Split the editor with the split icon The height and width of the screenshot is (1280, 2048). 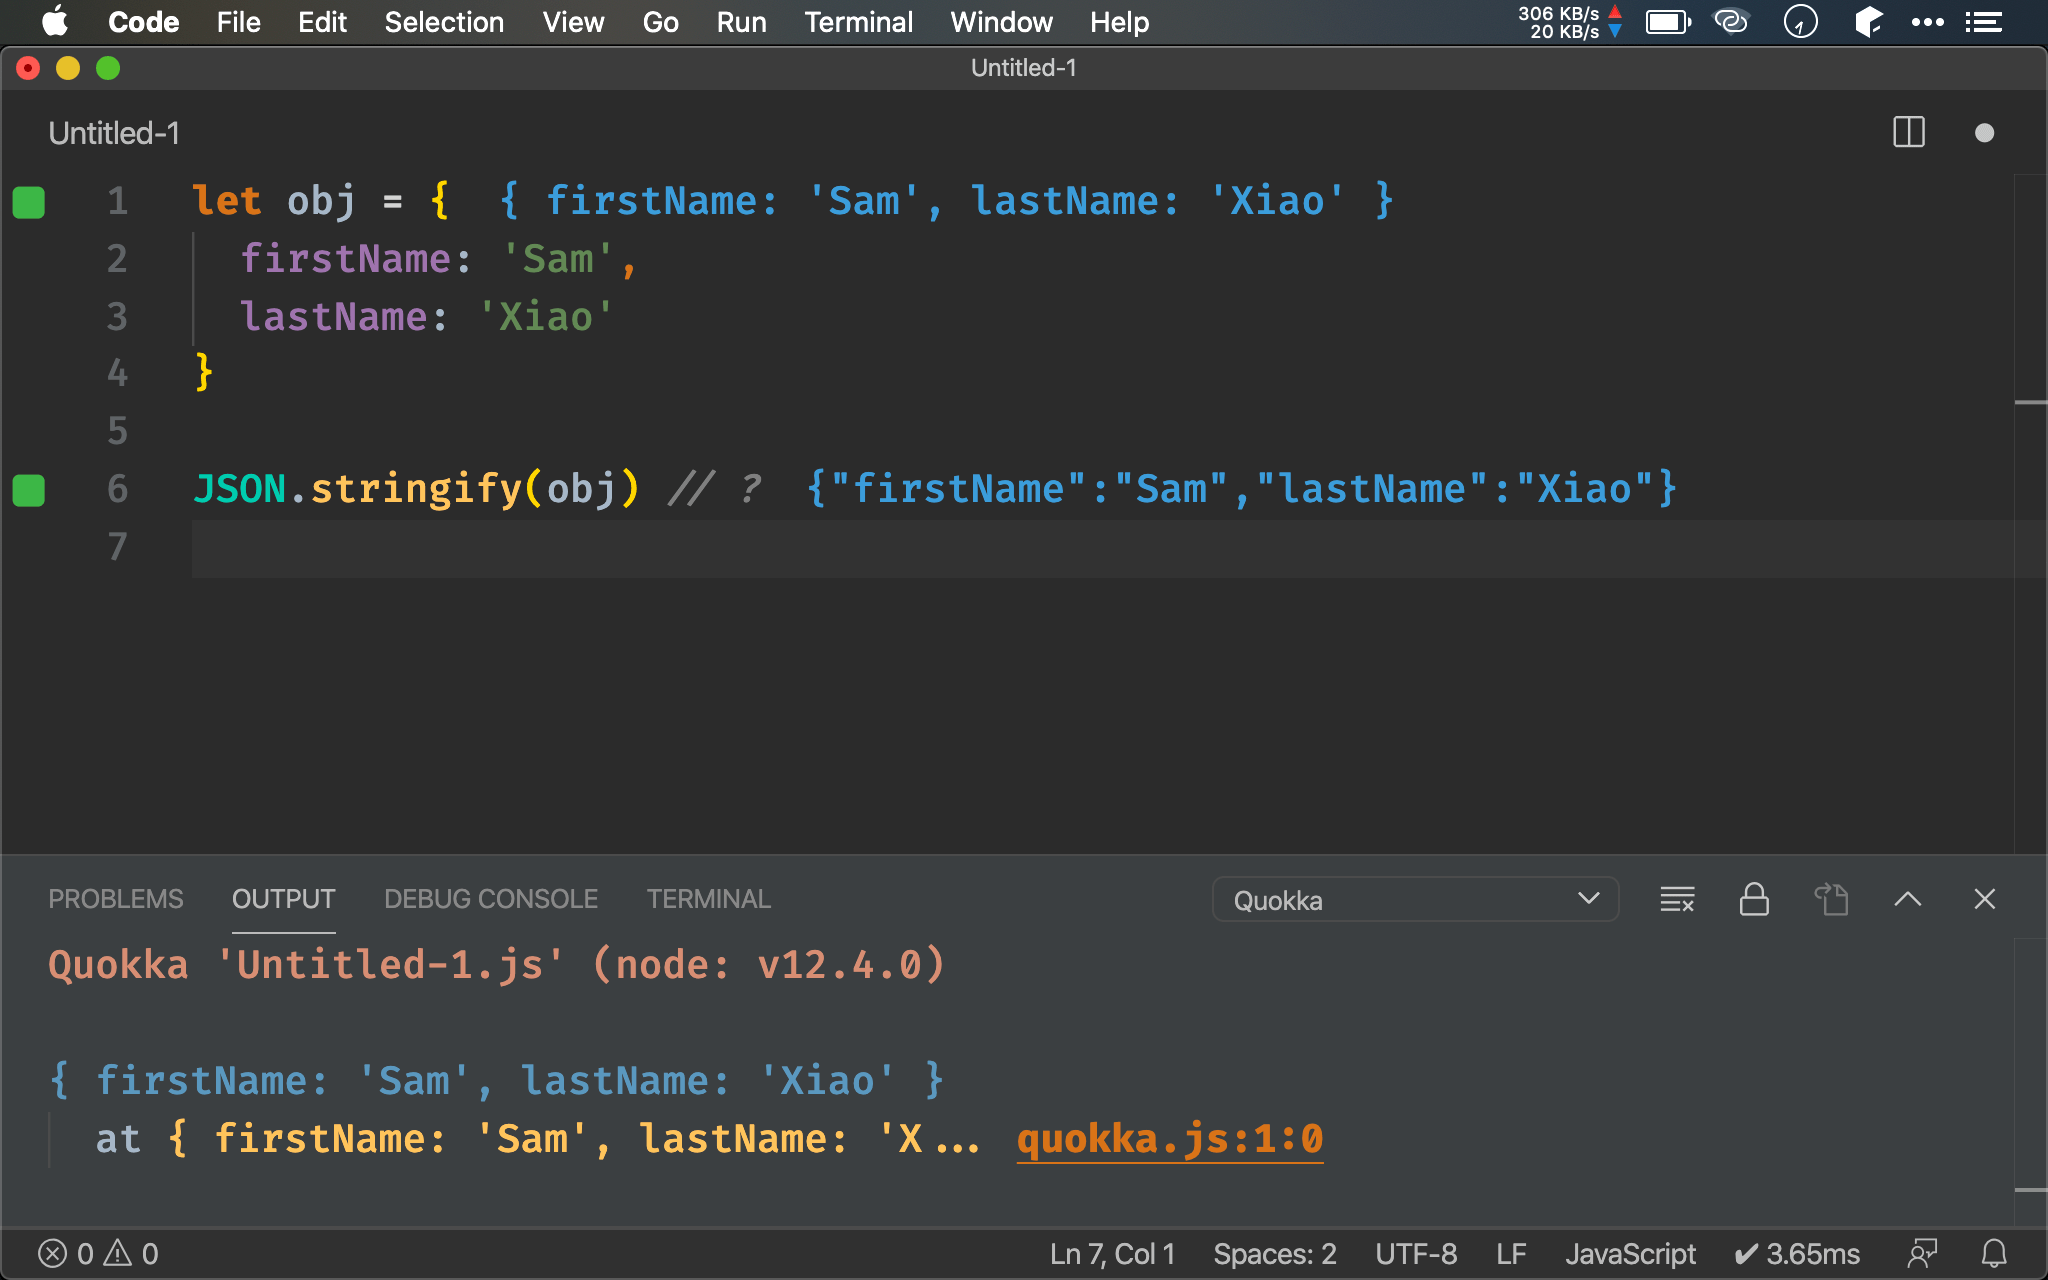click(1908, 131)
